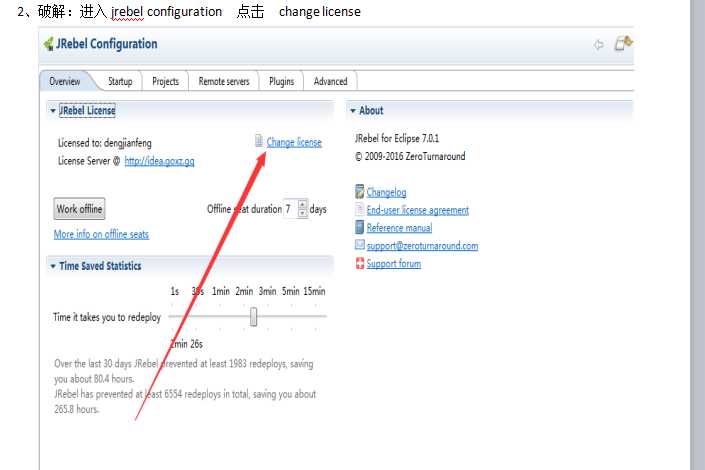Viewport: 705px width, 470px height.
Task: Click the 15min slider label
Action: click(314, 291)
